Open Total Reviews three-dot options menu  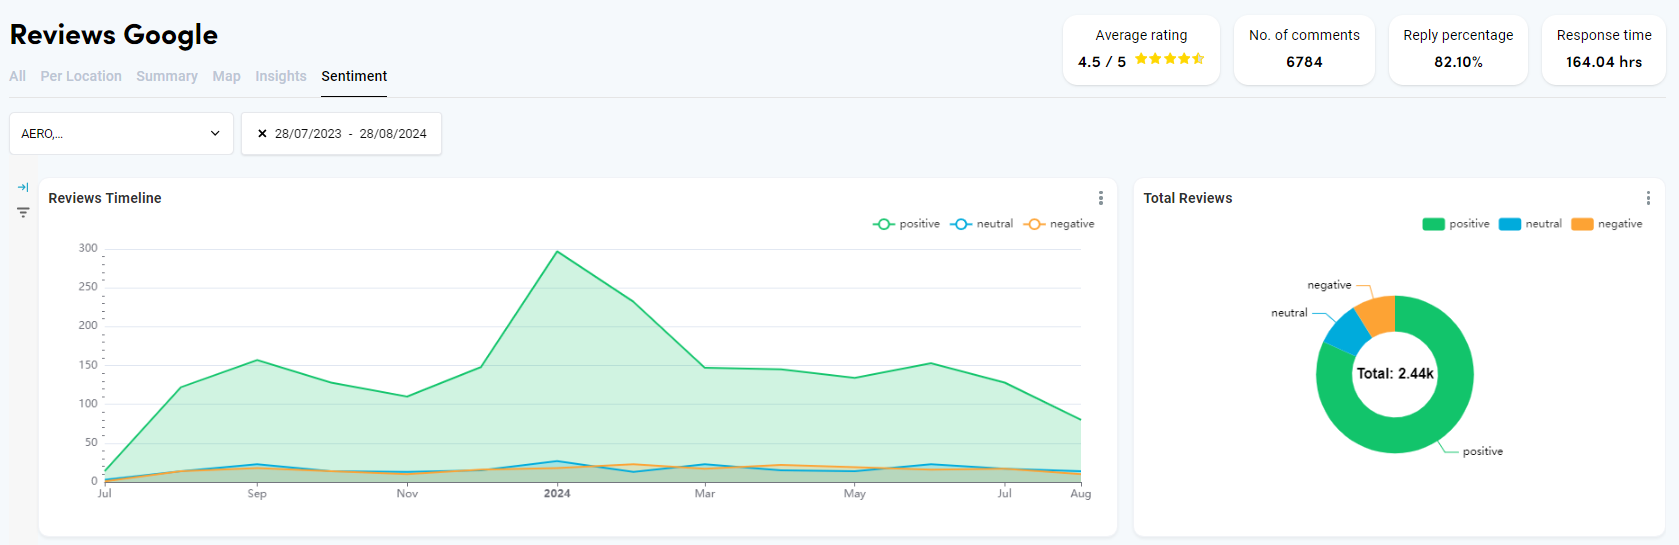[1648, 198]
